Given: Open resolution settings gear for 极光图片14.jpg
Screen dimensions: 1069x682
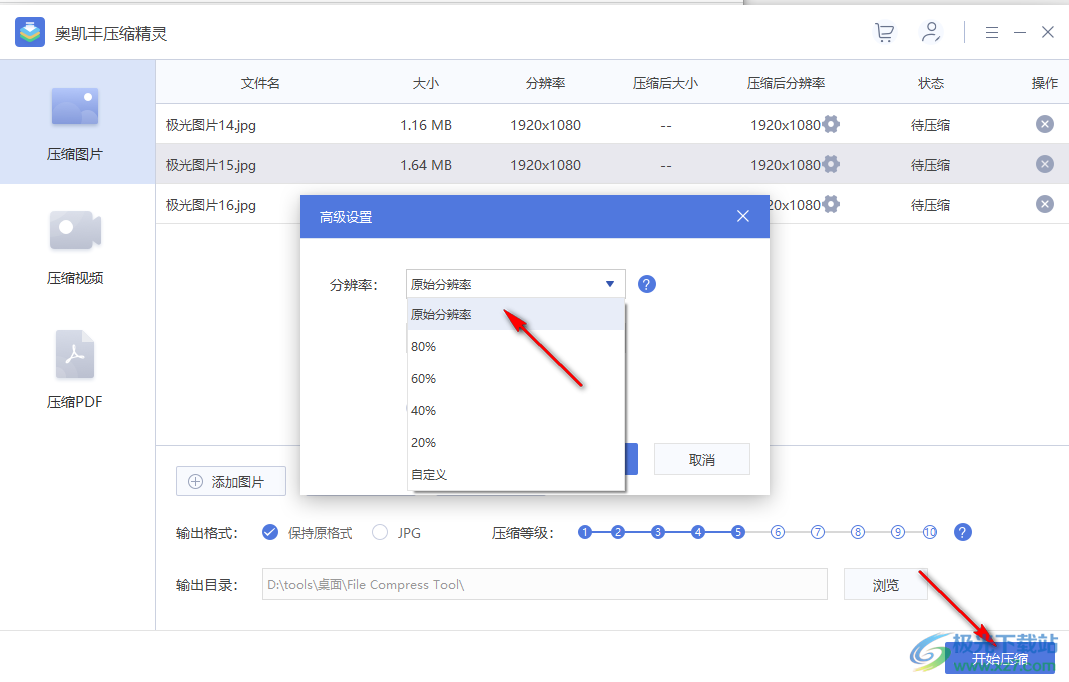Looking at the screenshot, I should (831, 124).
